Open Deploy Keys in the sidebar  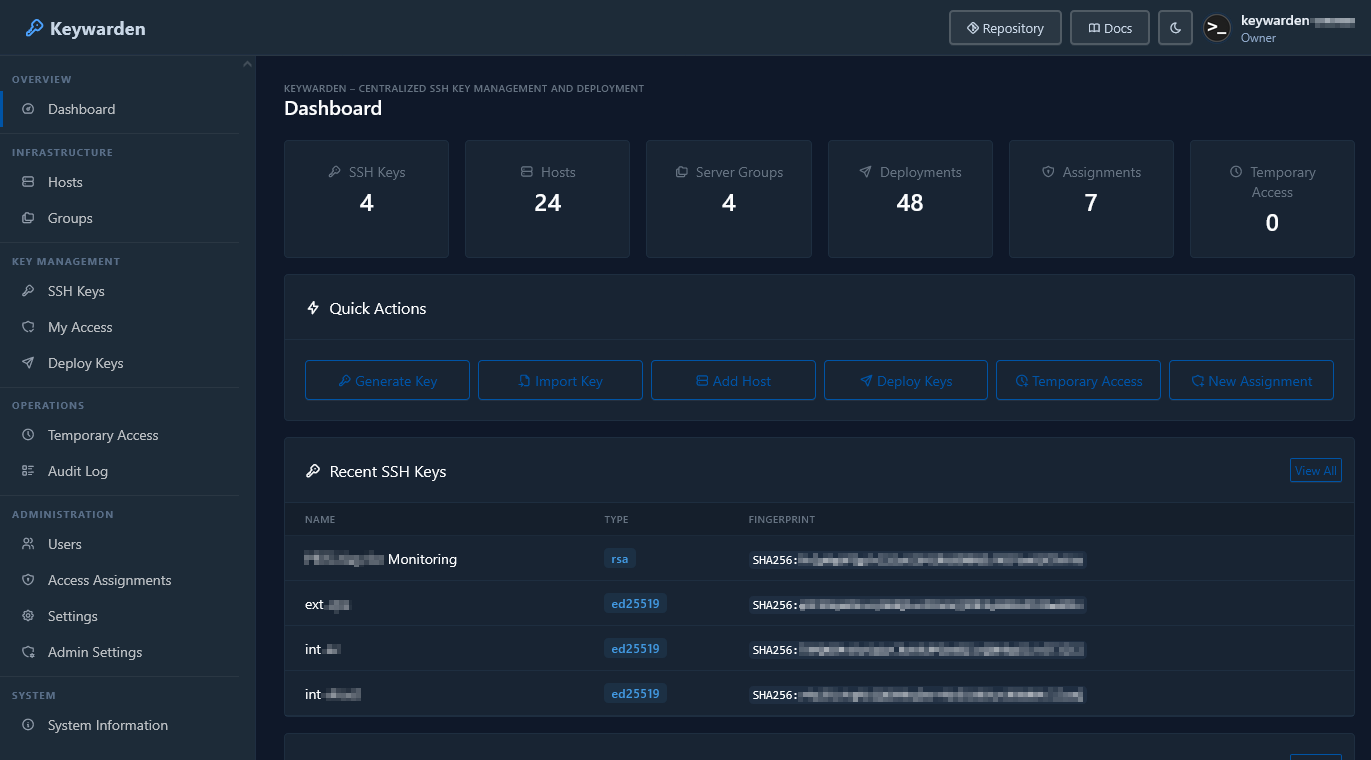(120, 363)
